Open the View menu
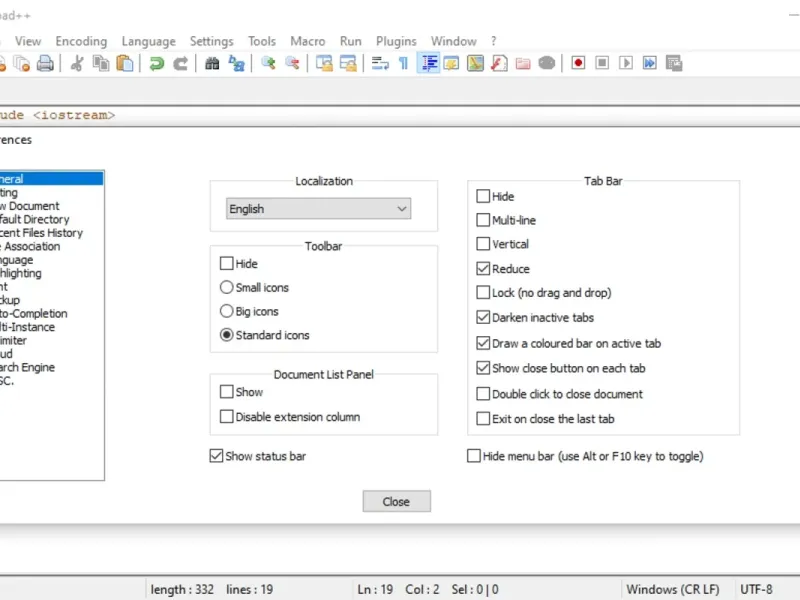Image resolution: width=800 pixels, height=600 pixels. (x=28, y=41)
